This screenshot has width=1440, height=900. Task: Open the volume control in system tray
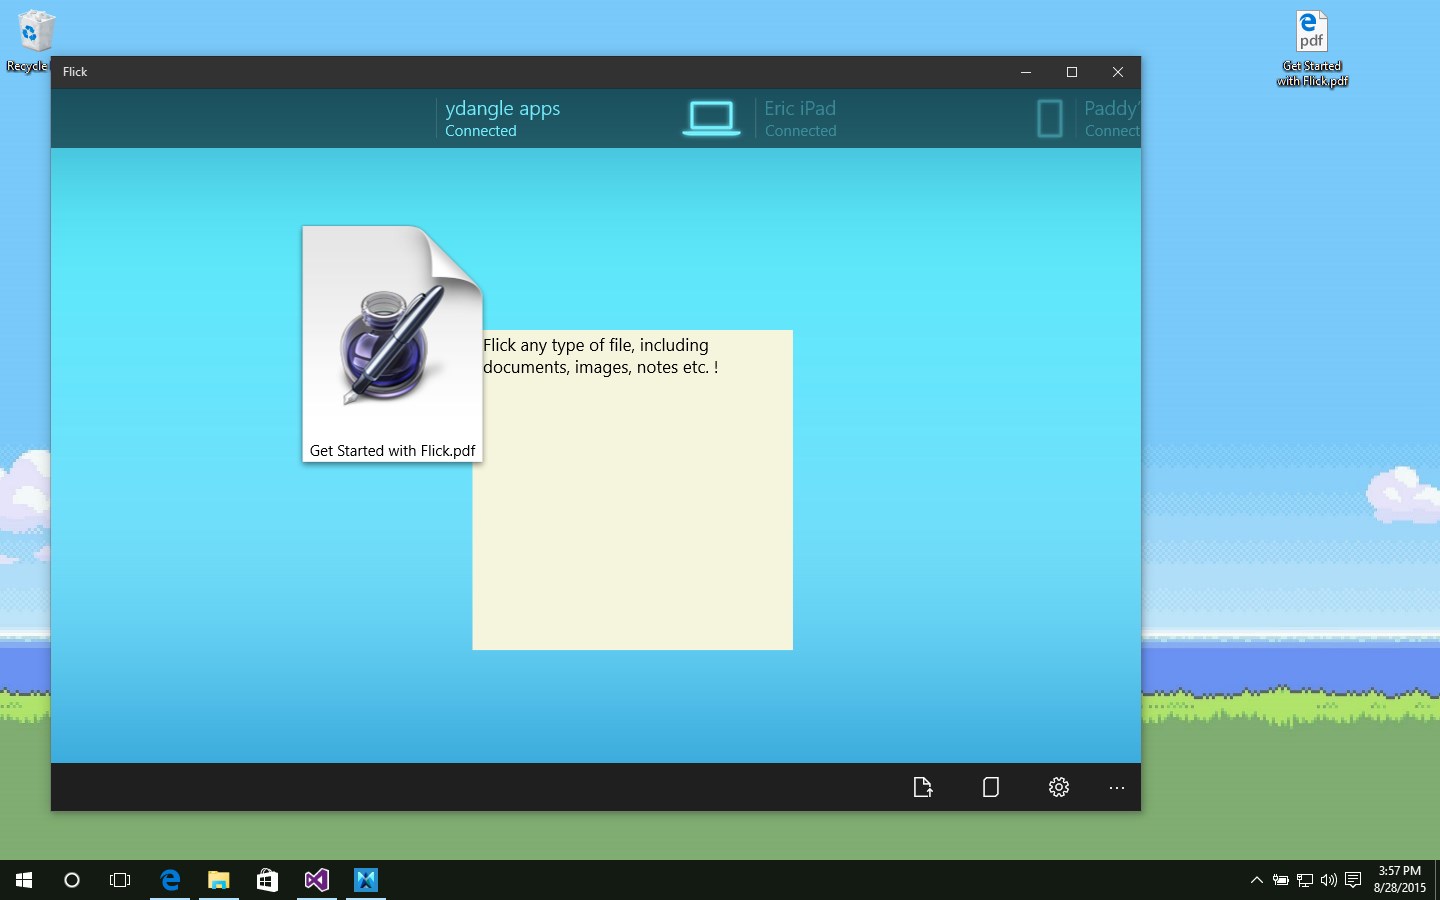(x=1328, y=880)
